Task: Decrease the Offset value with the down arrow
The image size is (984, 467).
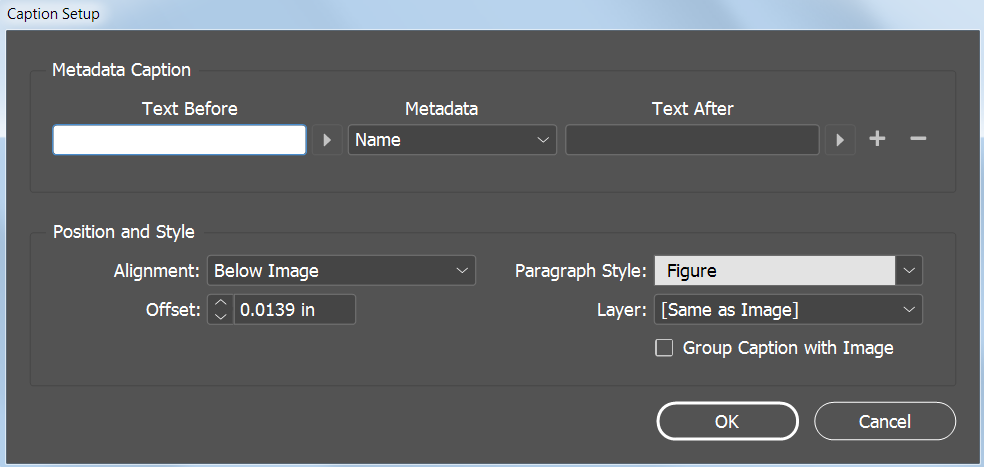Action: 222,316
